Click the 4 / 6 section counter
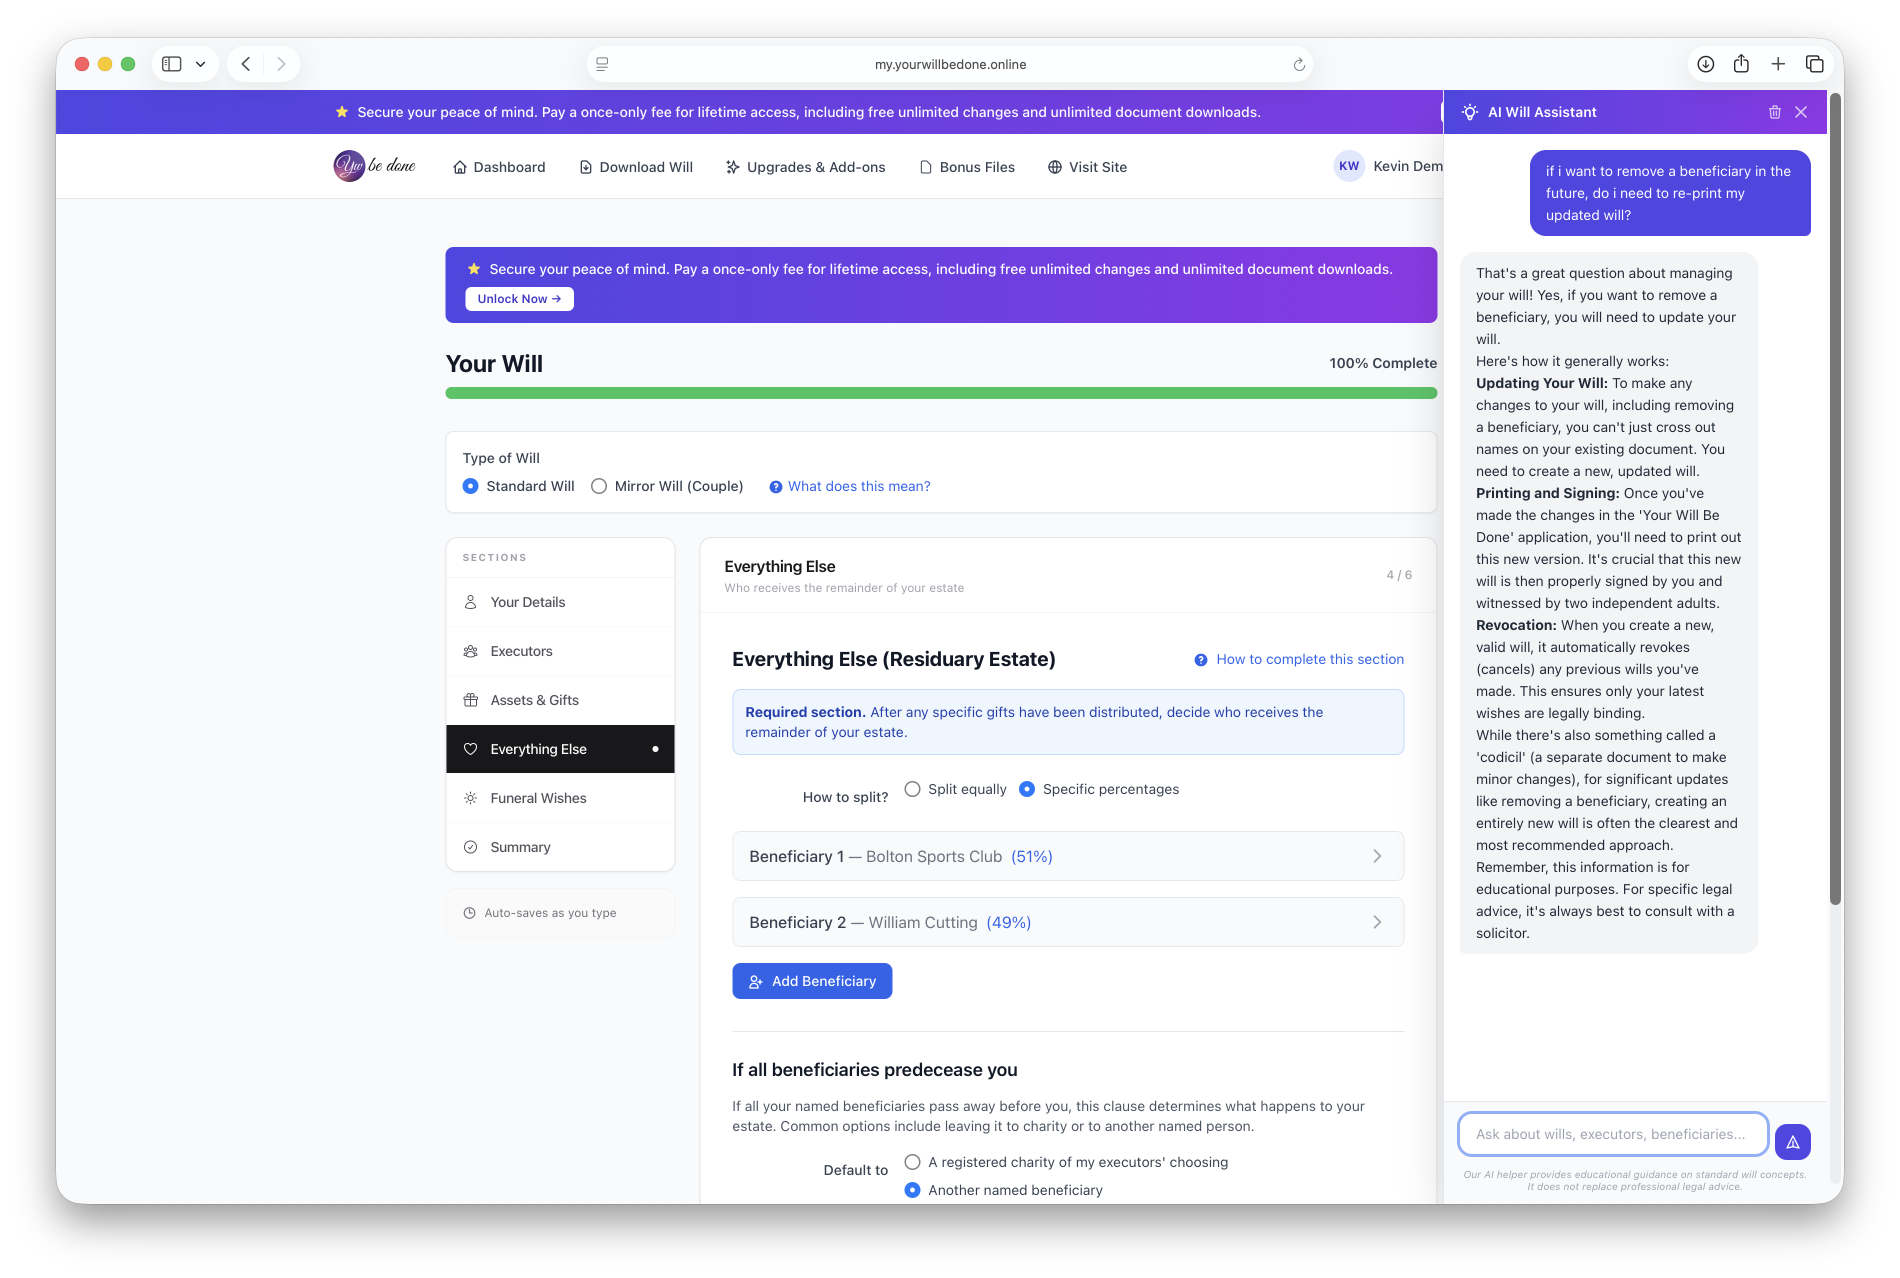This screenshot has height=1278, width=1900. tap(1399, 575)
